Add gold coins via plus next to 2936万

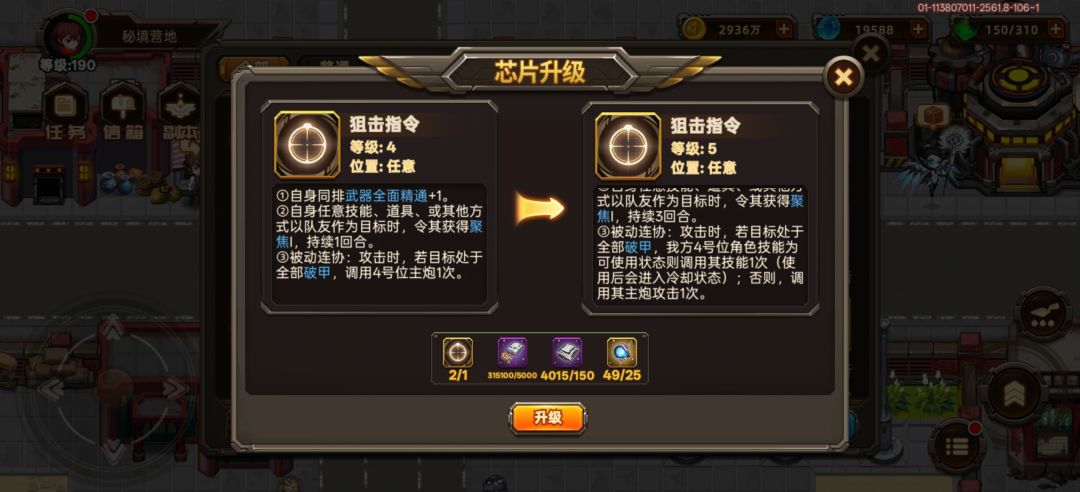784,29
